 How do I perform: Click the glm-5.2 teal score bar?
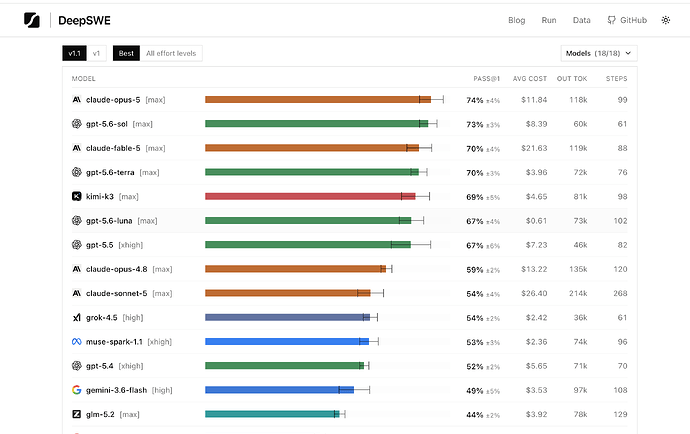coord(272,414)
